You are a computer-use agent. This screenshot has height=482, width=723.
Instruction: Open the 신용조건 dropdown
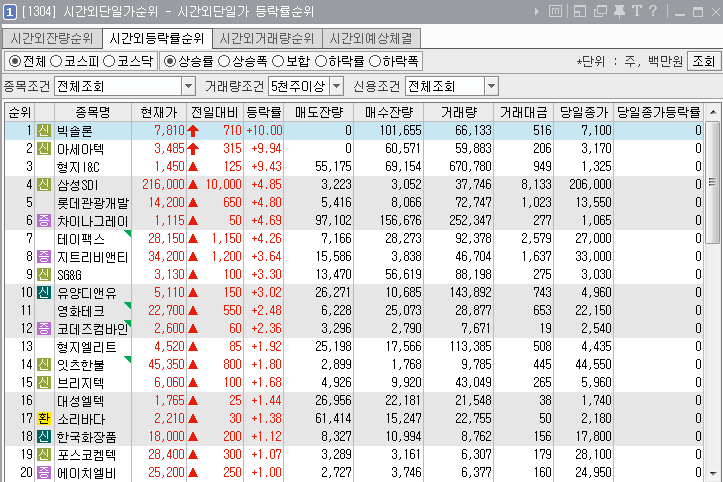(x=492, y=86)
